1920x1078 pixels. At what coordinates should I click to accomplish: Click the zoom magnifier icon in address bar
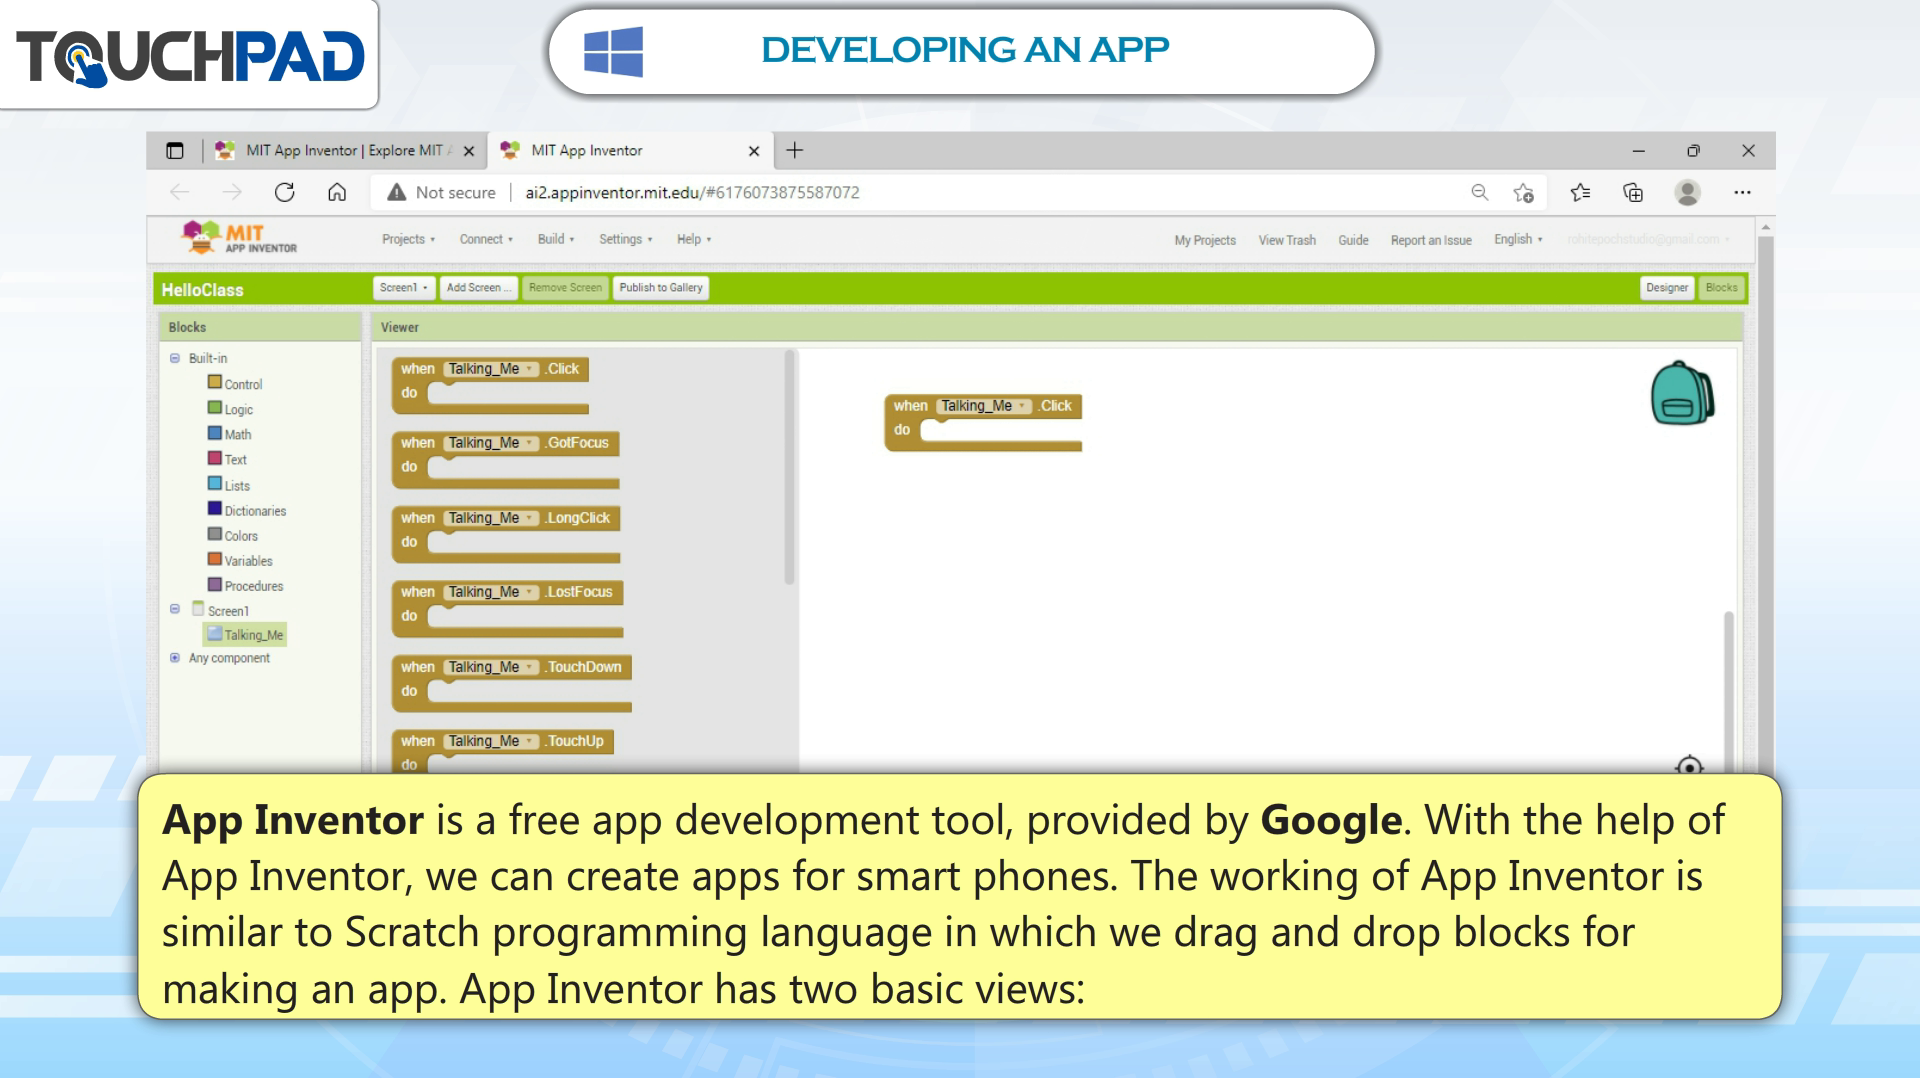point(1480,192)
